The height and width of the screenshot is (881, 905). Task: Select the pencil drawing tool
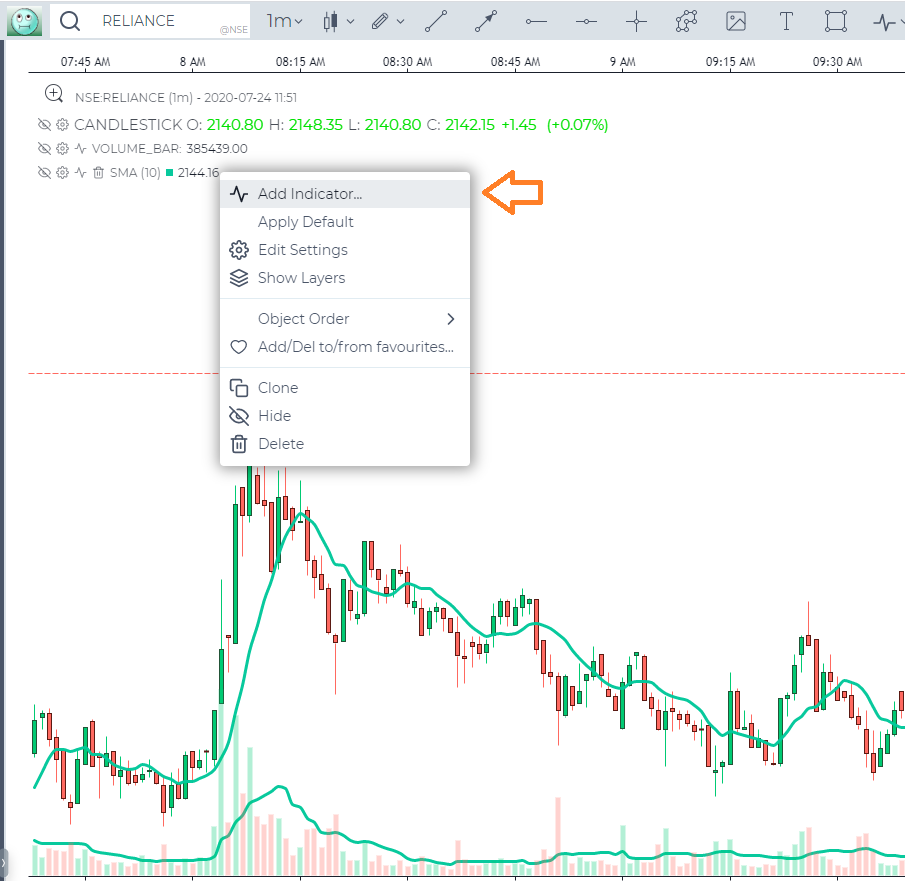click(380, 21)
